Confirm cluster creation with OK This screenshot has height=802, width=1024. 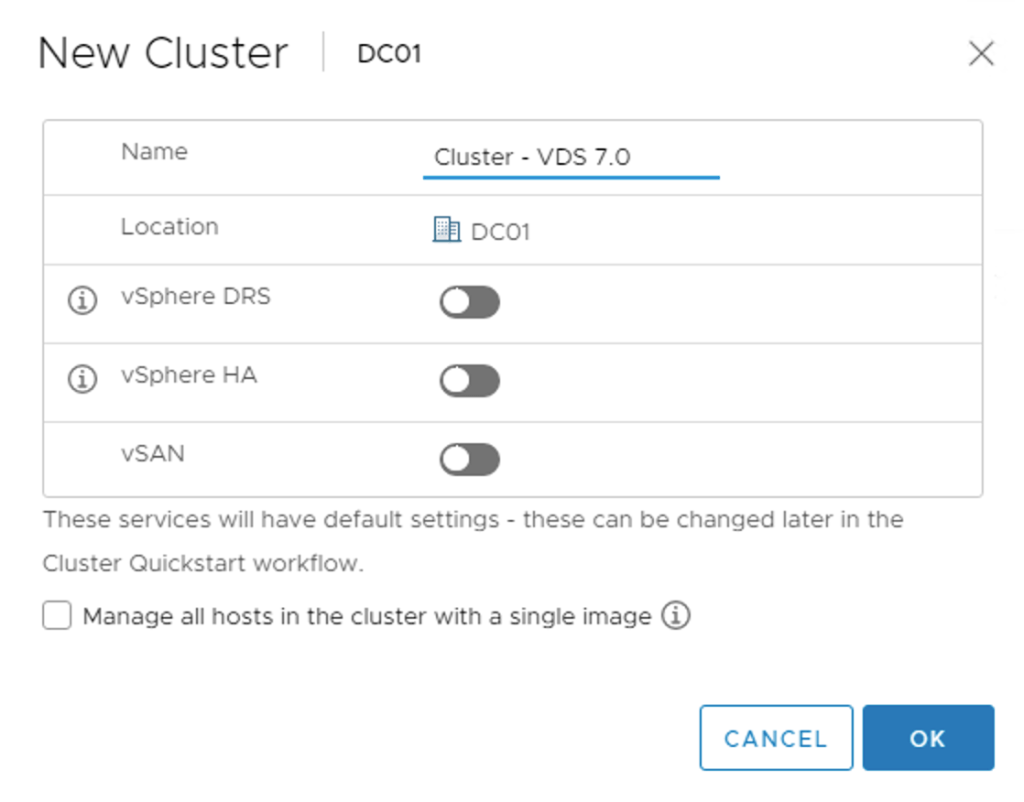tap(927, 738)
